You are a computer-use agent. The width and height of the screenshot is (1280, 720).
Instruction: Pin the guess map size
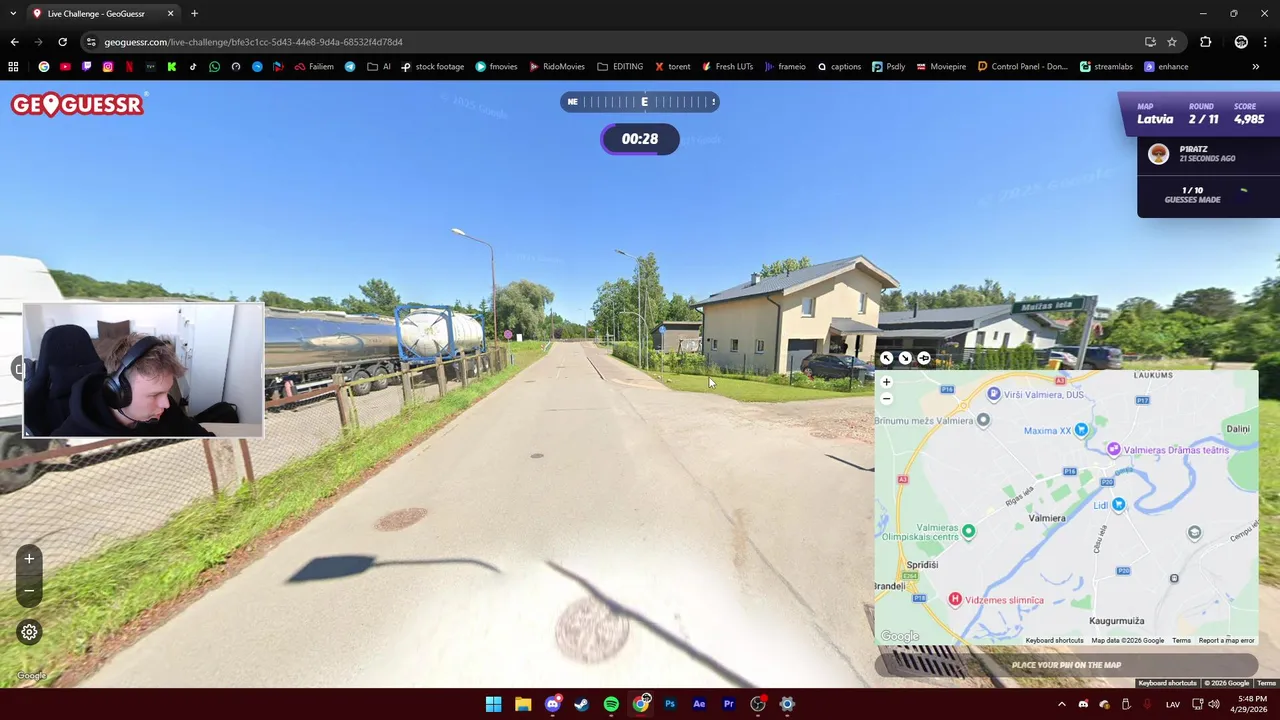924,358
